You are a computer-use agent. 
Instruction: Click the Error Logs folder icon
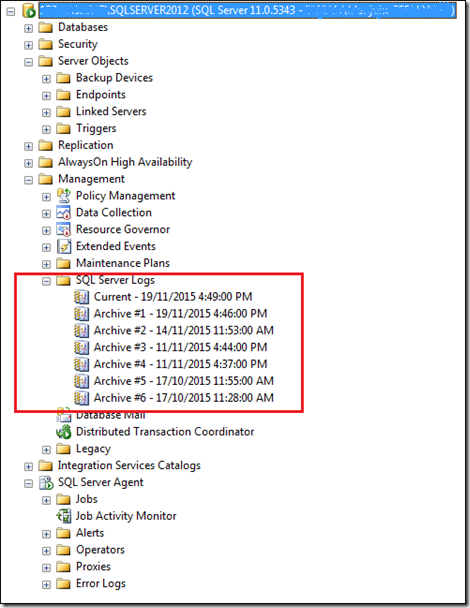click(x=63, y=584)
